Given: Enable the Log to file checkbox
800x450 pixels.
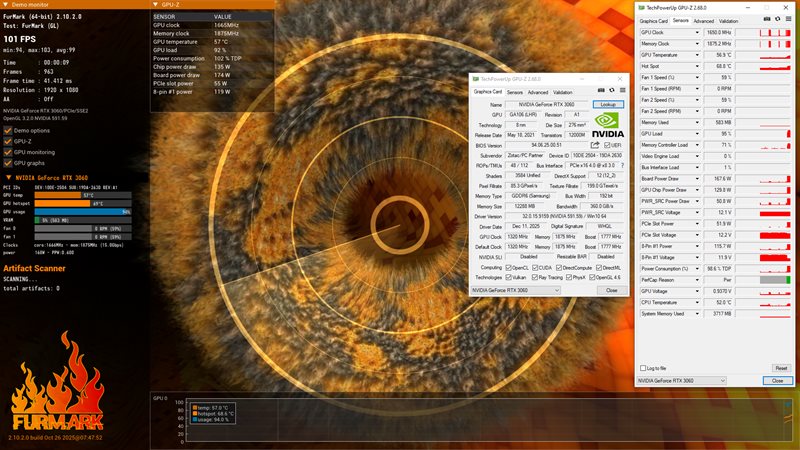Looking at the screenshot, I should pyautogui.click(x=645, y=368).
